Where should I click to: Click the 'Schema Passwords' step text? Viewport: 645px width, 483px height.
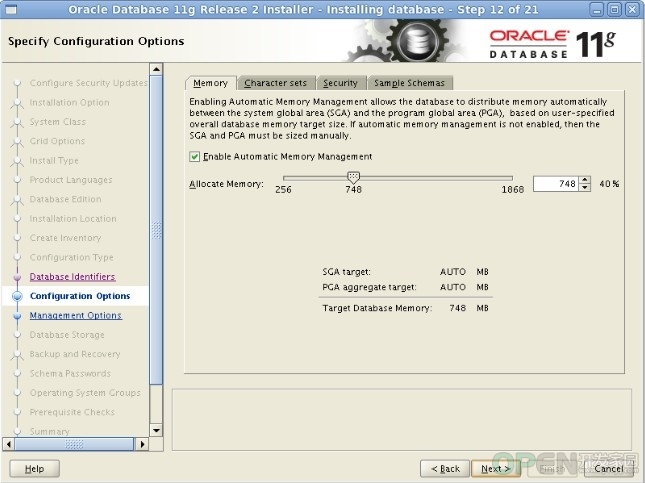70,374
